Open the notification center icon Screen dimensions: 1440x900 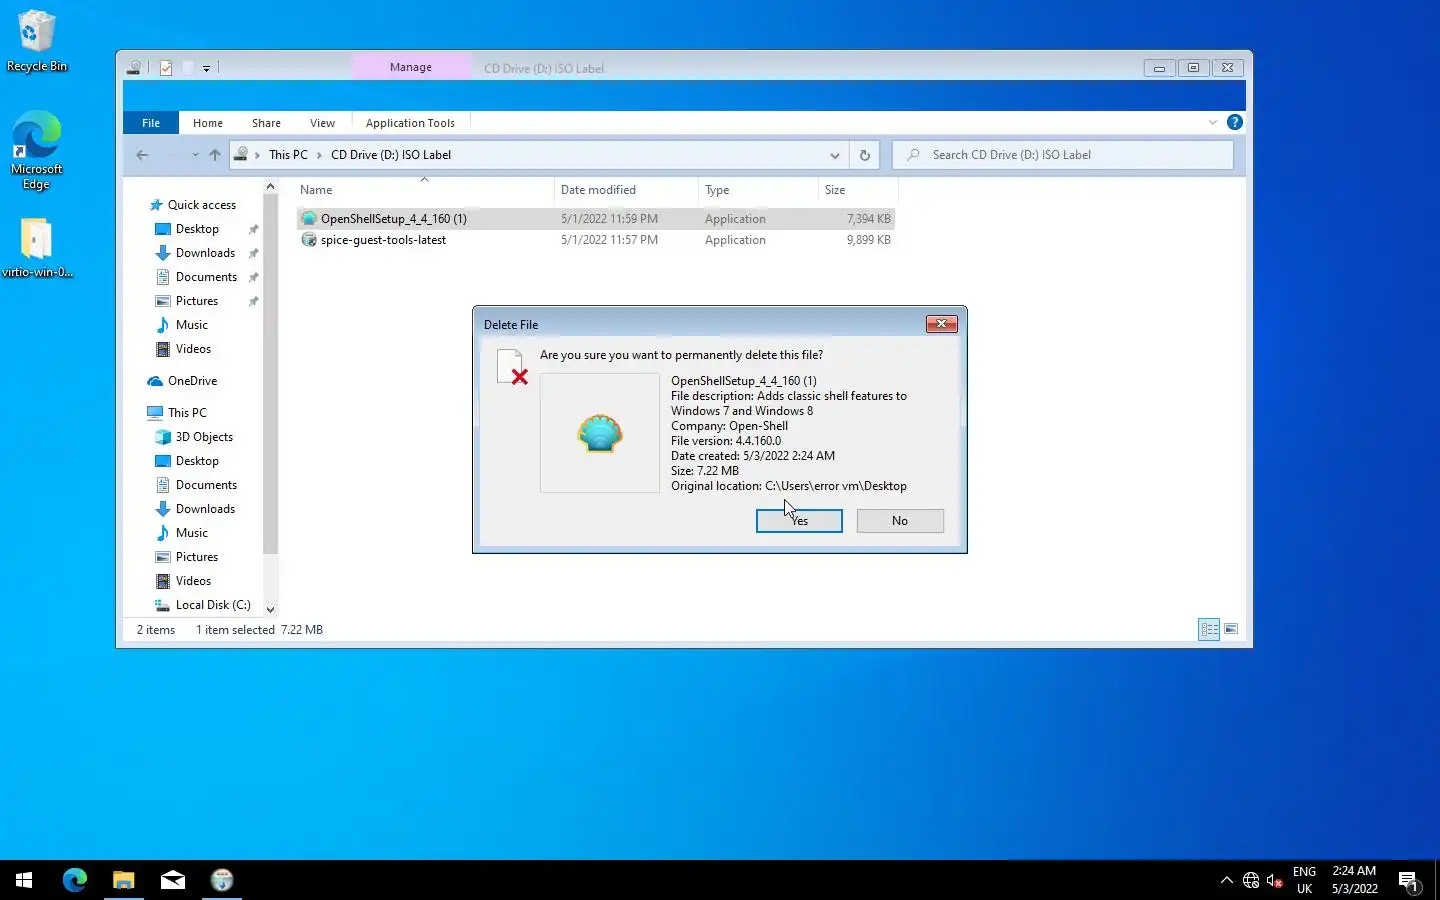coord(1410,881)
